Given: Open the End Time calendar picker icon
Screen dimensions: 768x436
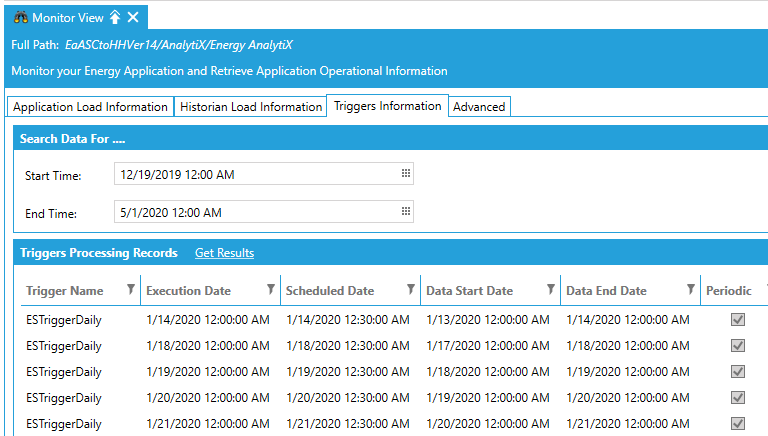Looking at the screenshot, I should (x=406, y=211).
